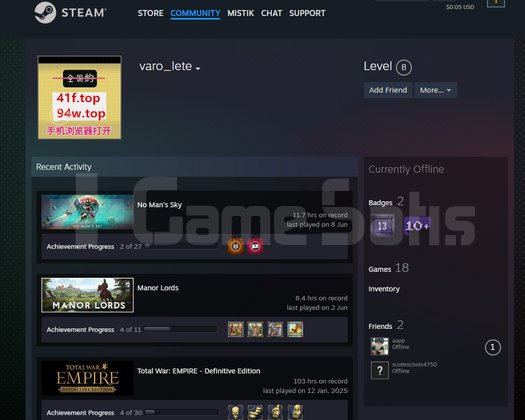Open the Manor Lords game banner
Viewport: 525px width, 420px height.
click(87, 295)
